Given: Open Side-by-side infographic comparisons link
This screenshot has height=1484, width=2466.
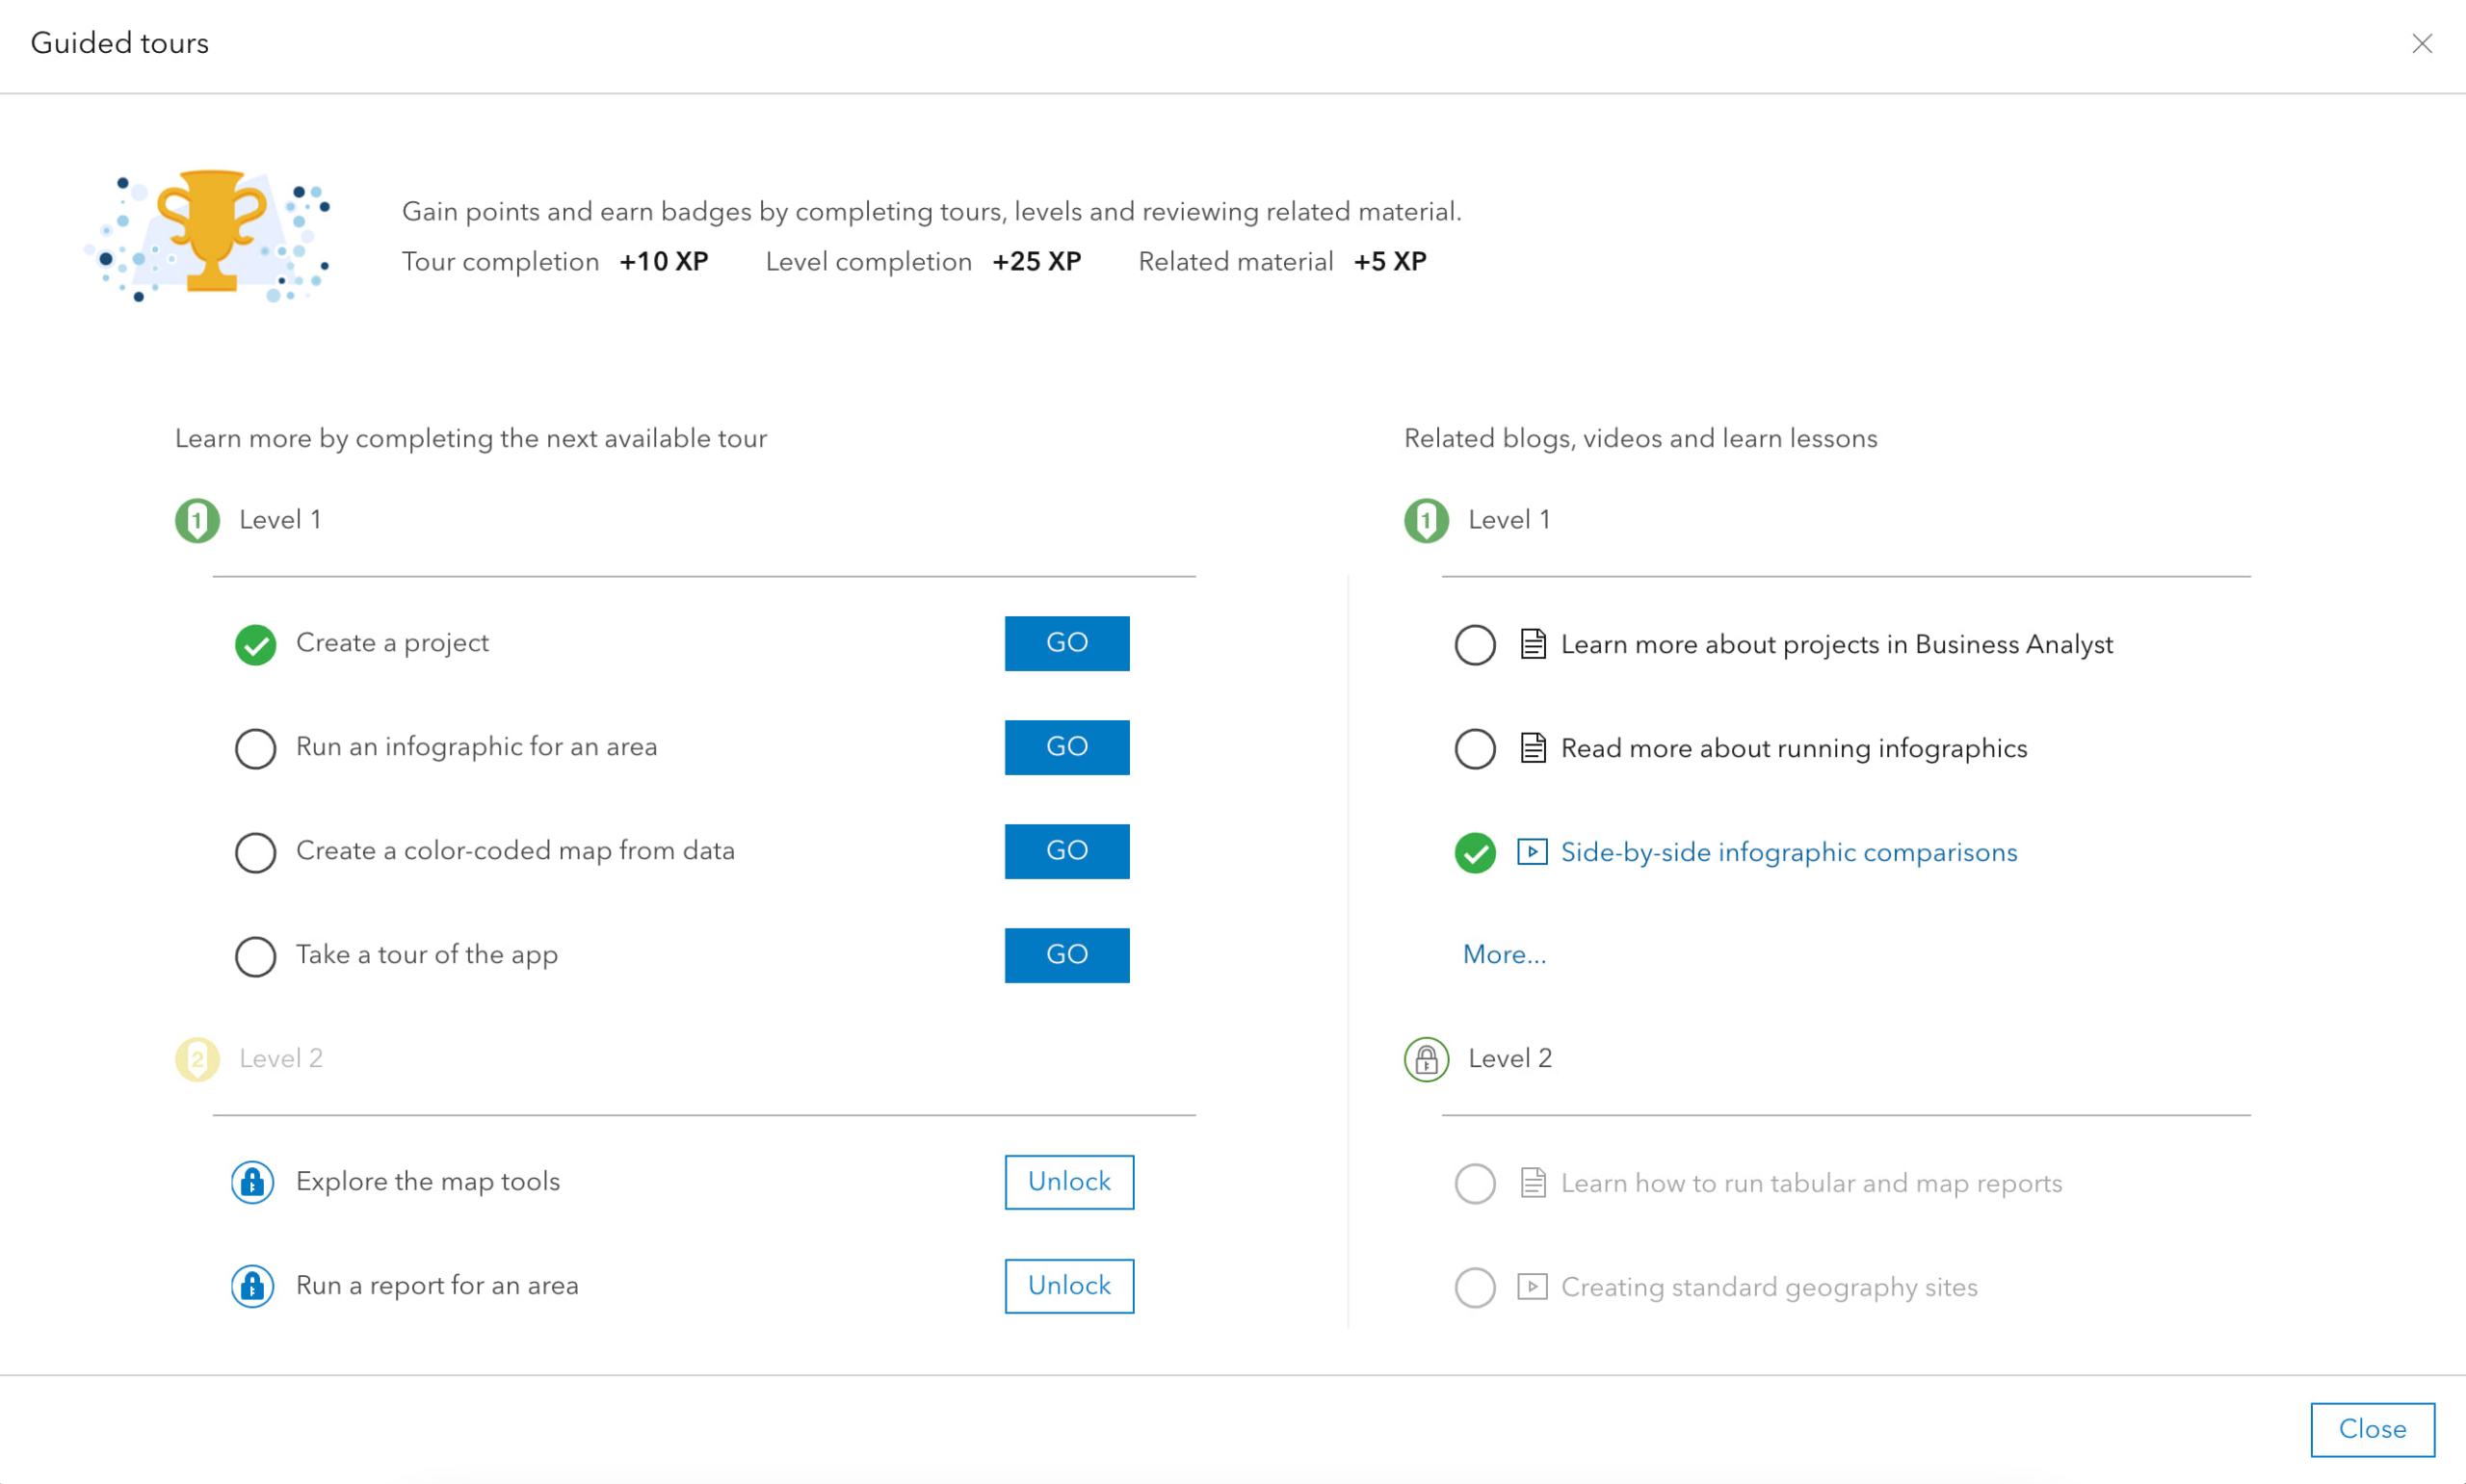Looking at the screenshot, I should tap(1788, 852).
